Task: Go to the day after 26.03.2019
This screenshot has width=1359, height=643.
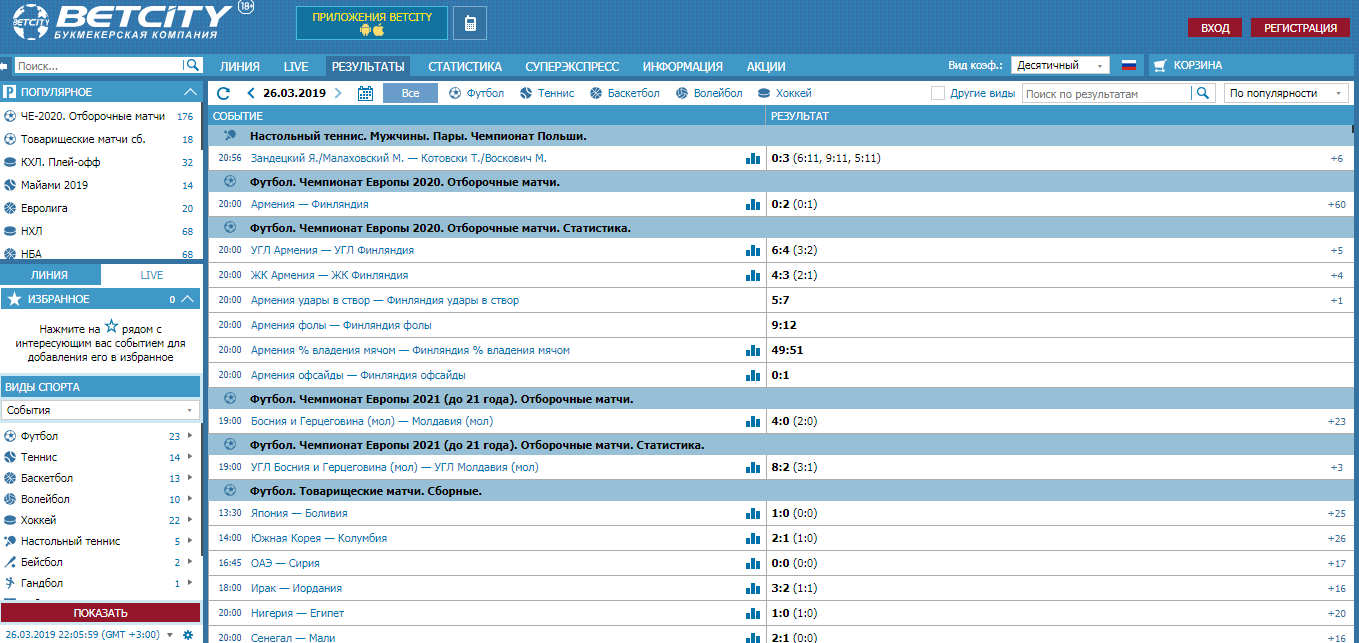Action: (338, 93)
